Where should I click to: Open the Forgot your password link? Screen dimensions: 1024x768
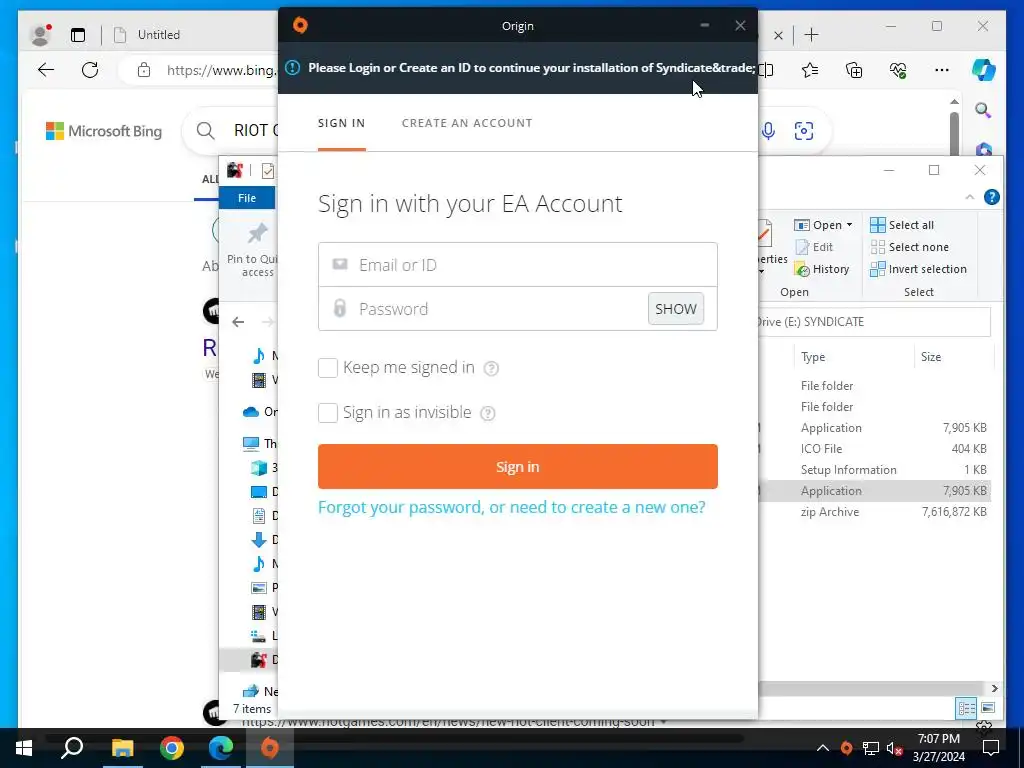[511, 507]
